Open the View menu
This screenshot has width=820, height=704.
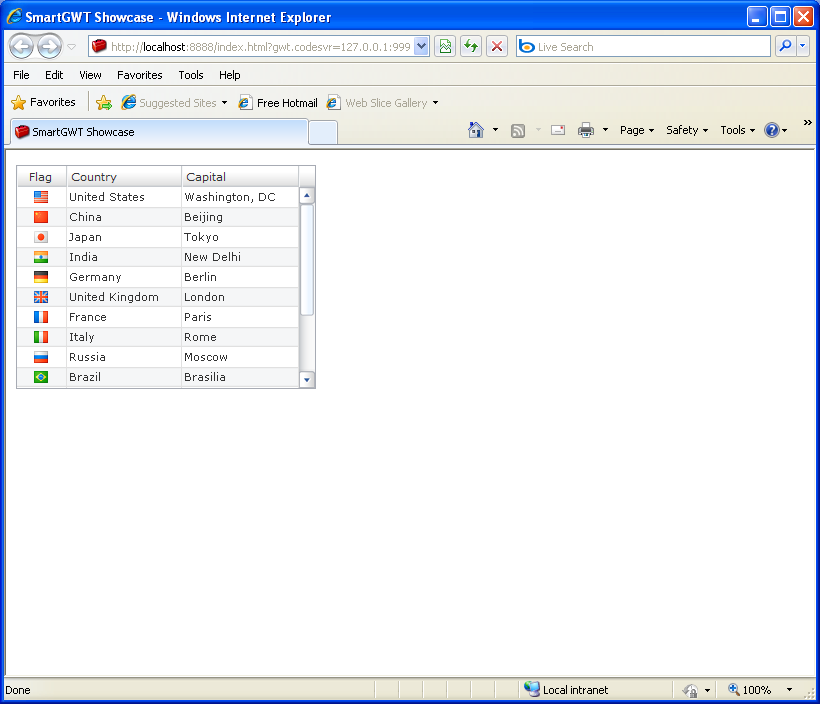point(90,75)
